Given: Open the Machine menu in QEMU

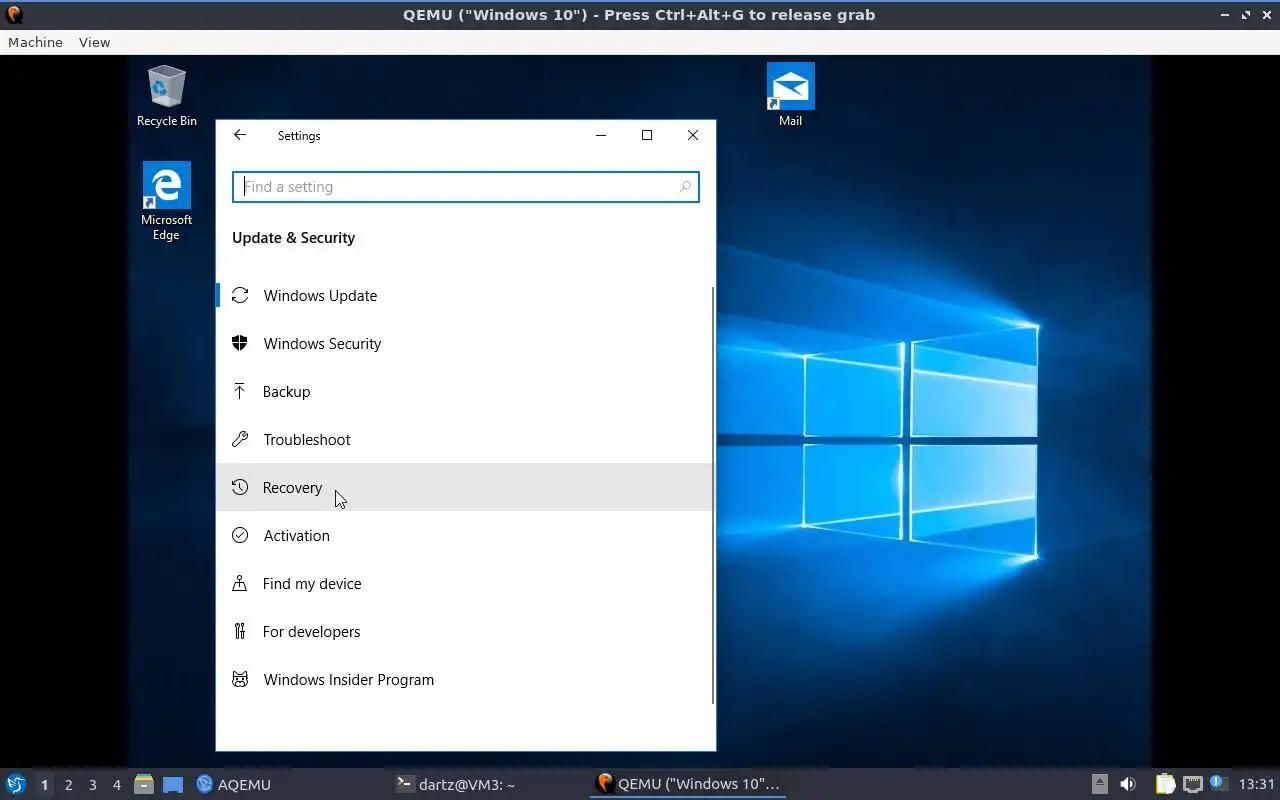Looking at the screenshot, I should (x=35, y=42).
